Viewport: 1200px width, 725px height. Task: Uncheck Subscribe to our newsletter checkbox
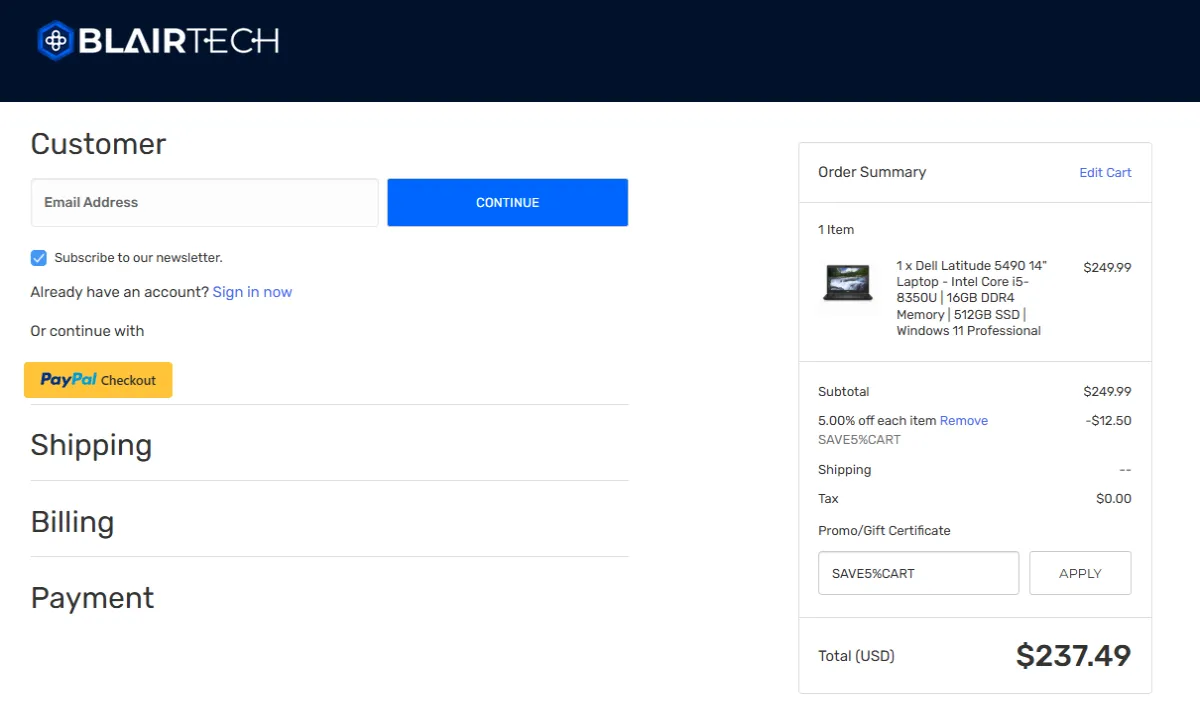(x=39, y=258)
